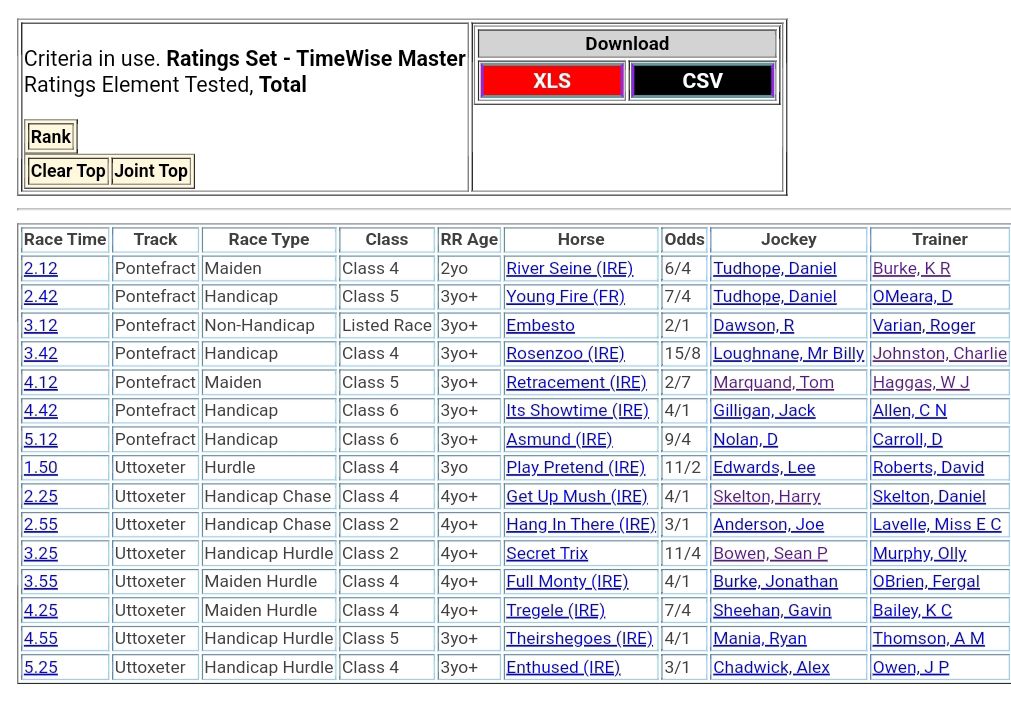1011x702 pixels.
Task: View trainer Lavelle, Miss E C
Action: click(936, 525)
